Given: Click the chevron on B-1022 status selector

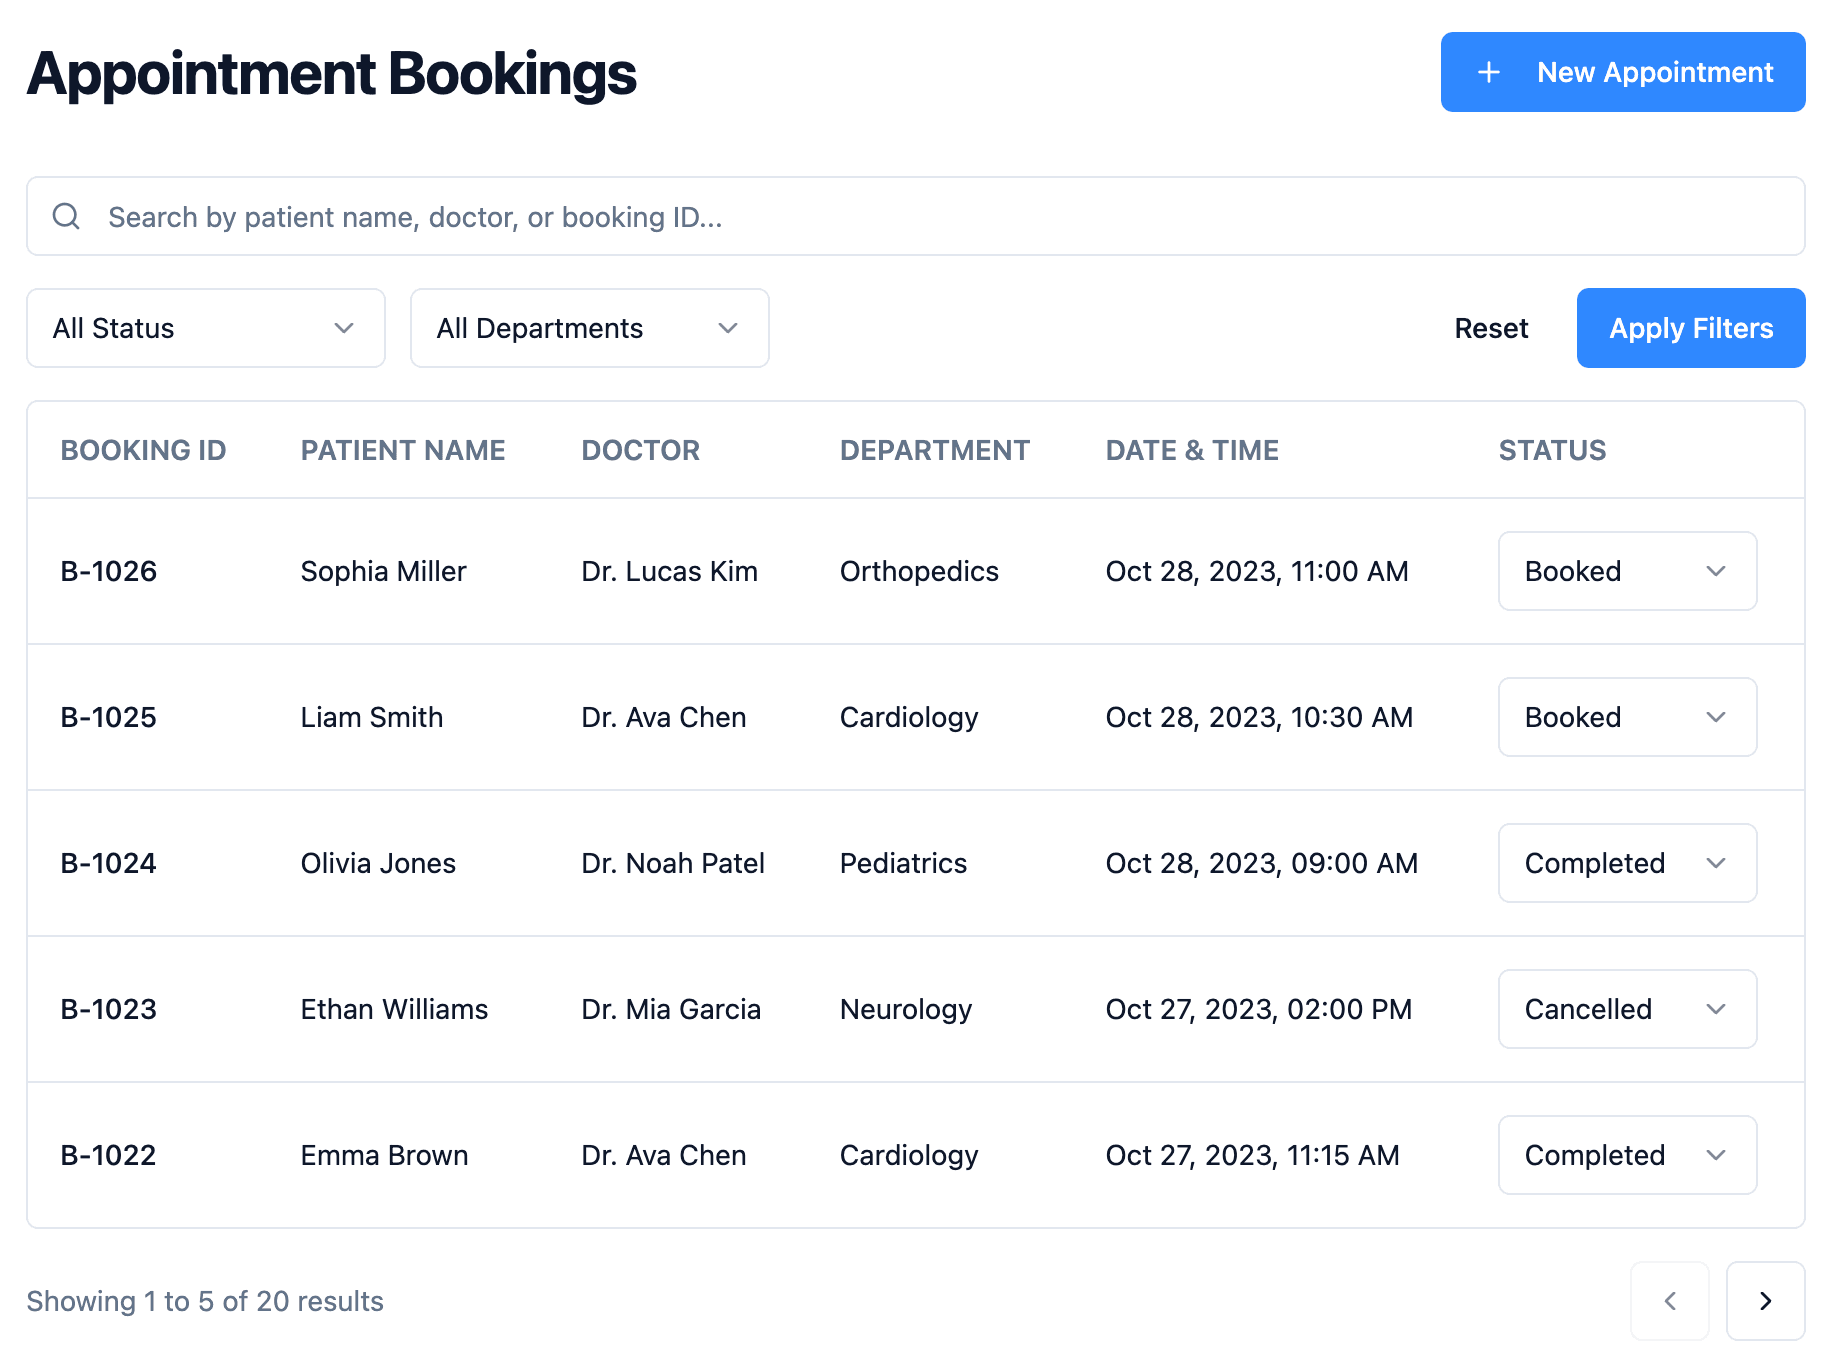Looking at the screenshot, I should 1716,1155.
